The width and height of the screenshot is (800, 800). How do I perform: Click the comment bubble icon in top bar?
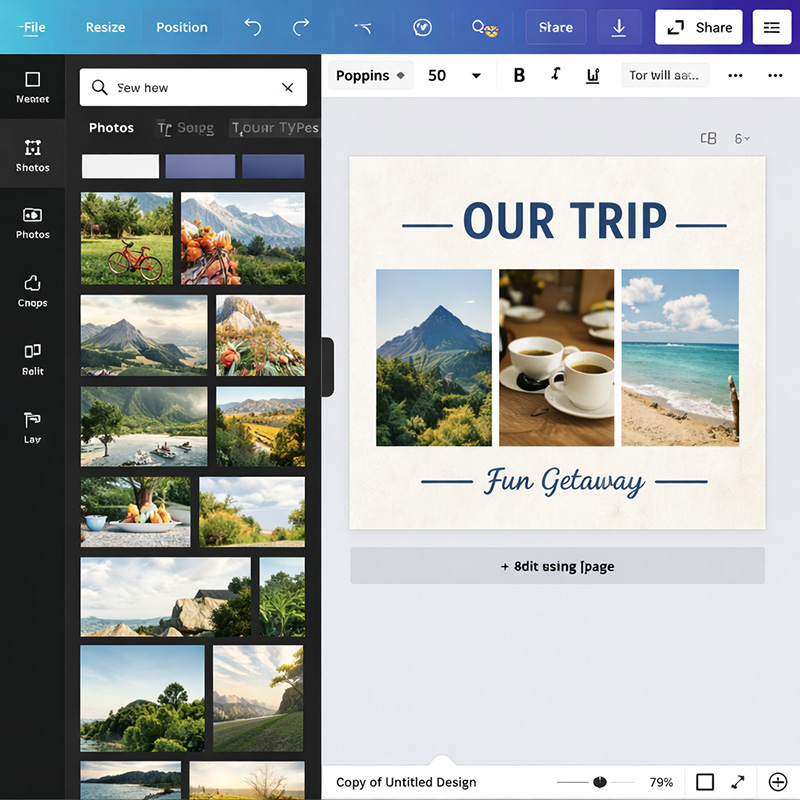(422, 27)
